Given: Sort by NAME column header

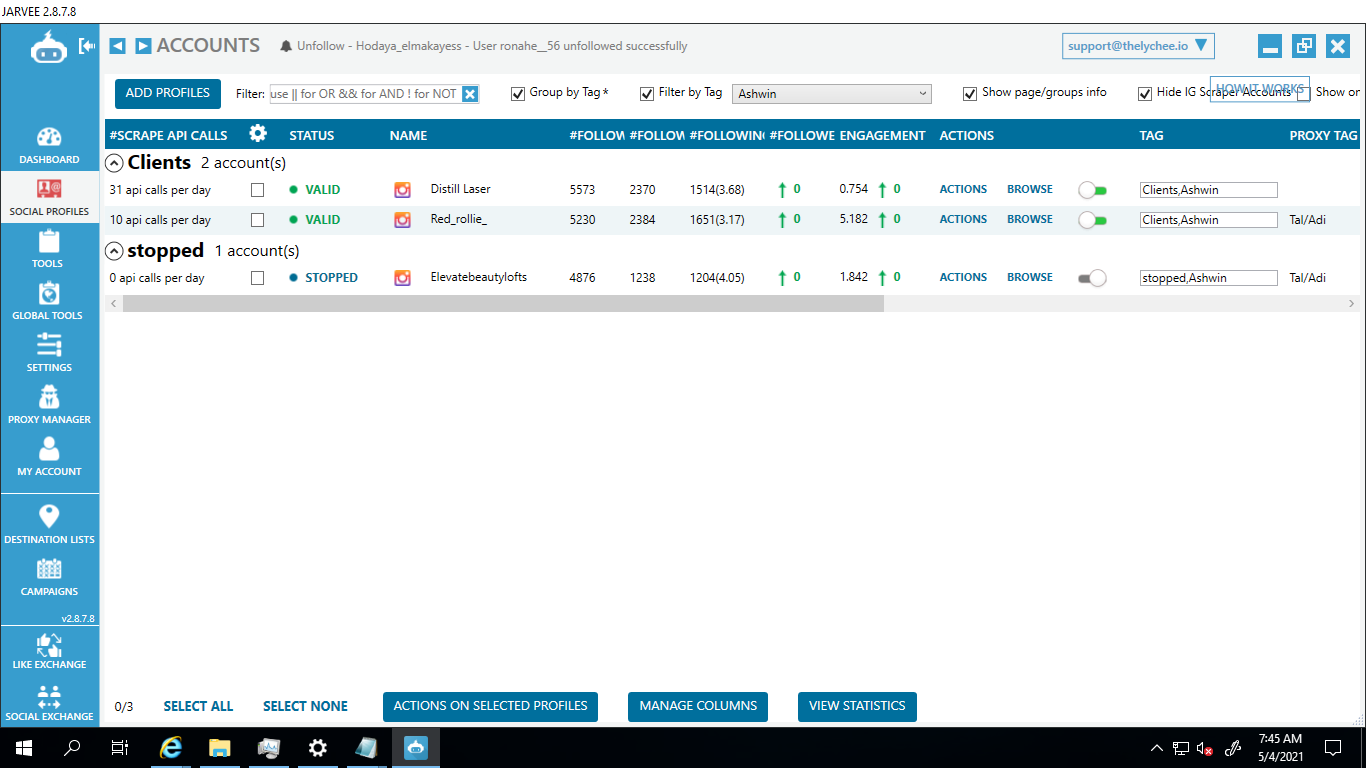Looking at the screenshot, I should [x=408, y=135].
